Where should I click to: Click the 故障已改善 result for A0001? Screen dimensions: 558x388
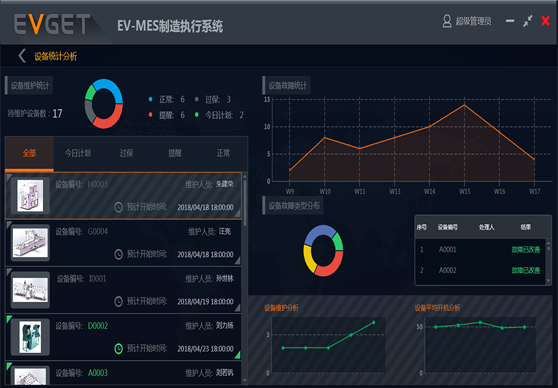click(x=526, y=250)
